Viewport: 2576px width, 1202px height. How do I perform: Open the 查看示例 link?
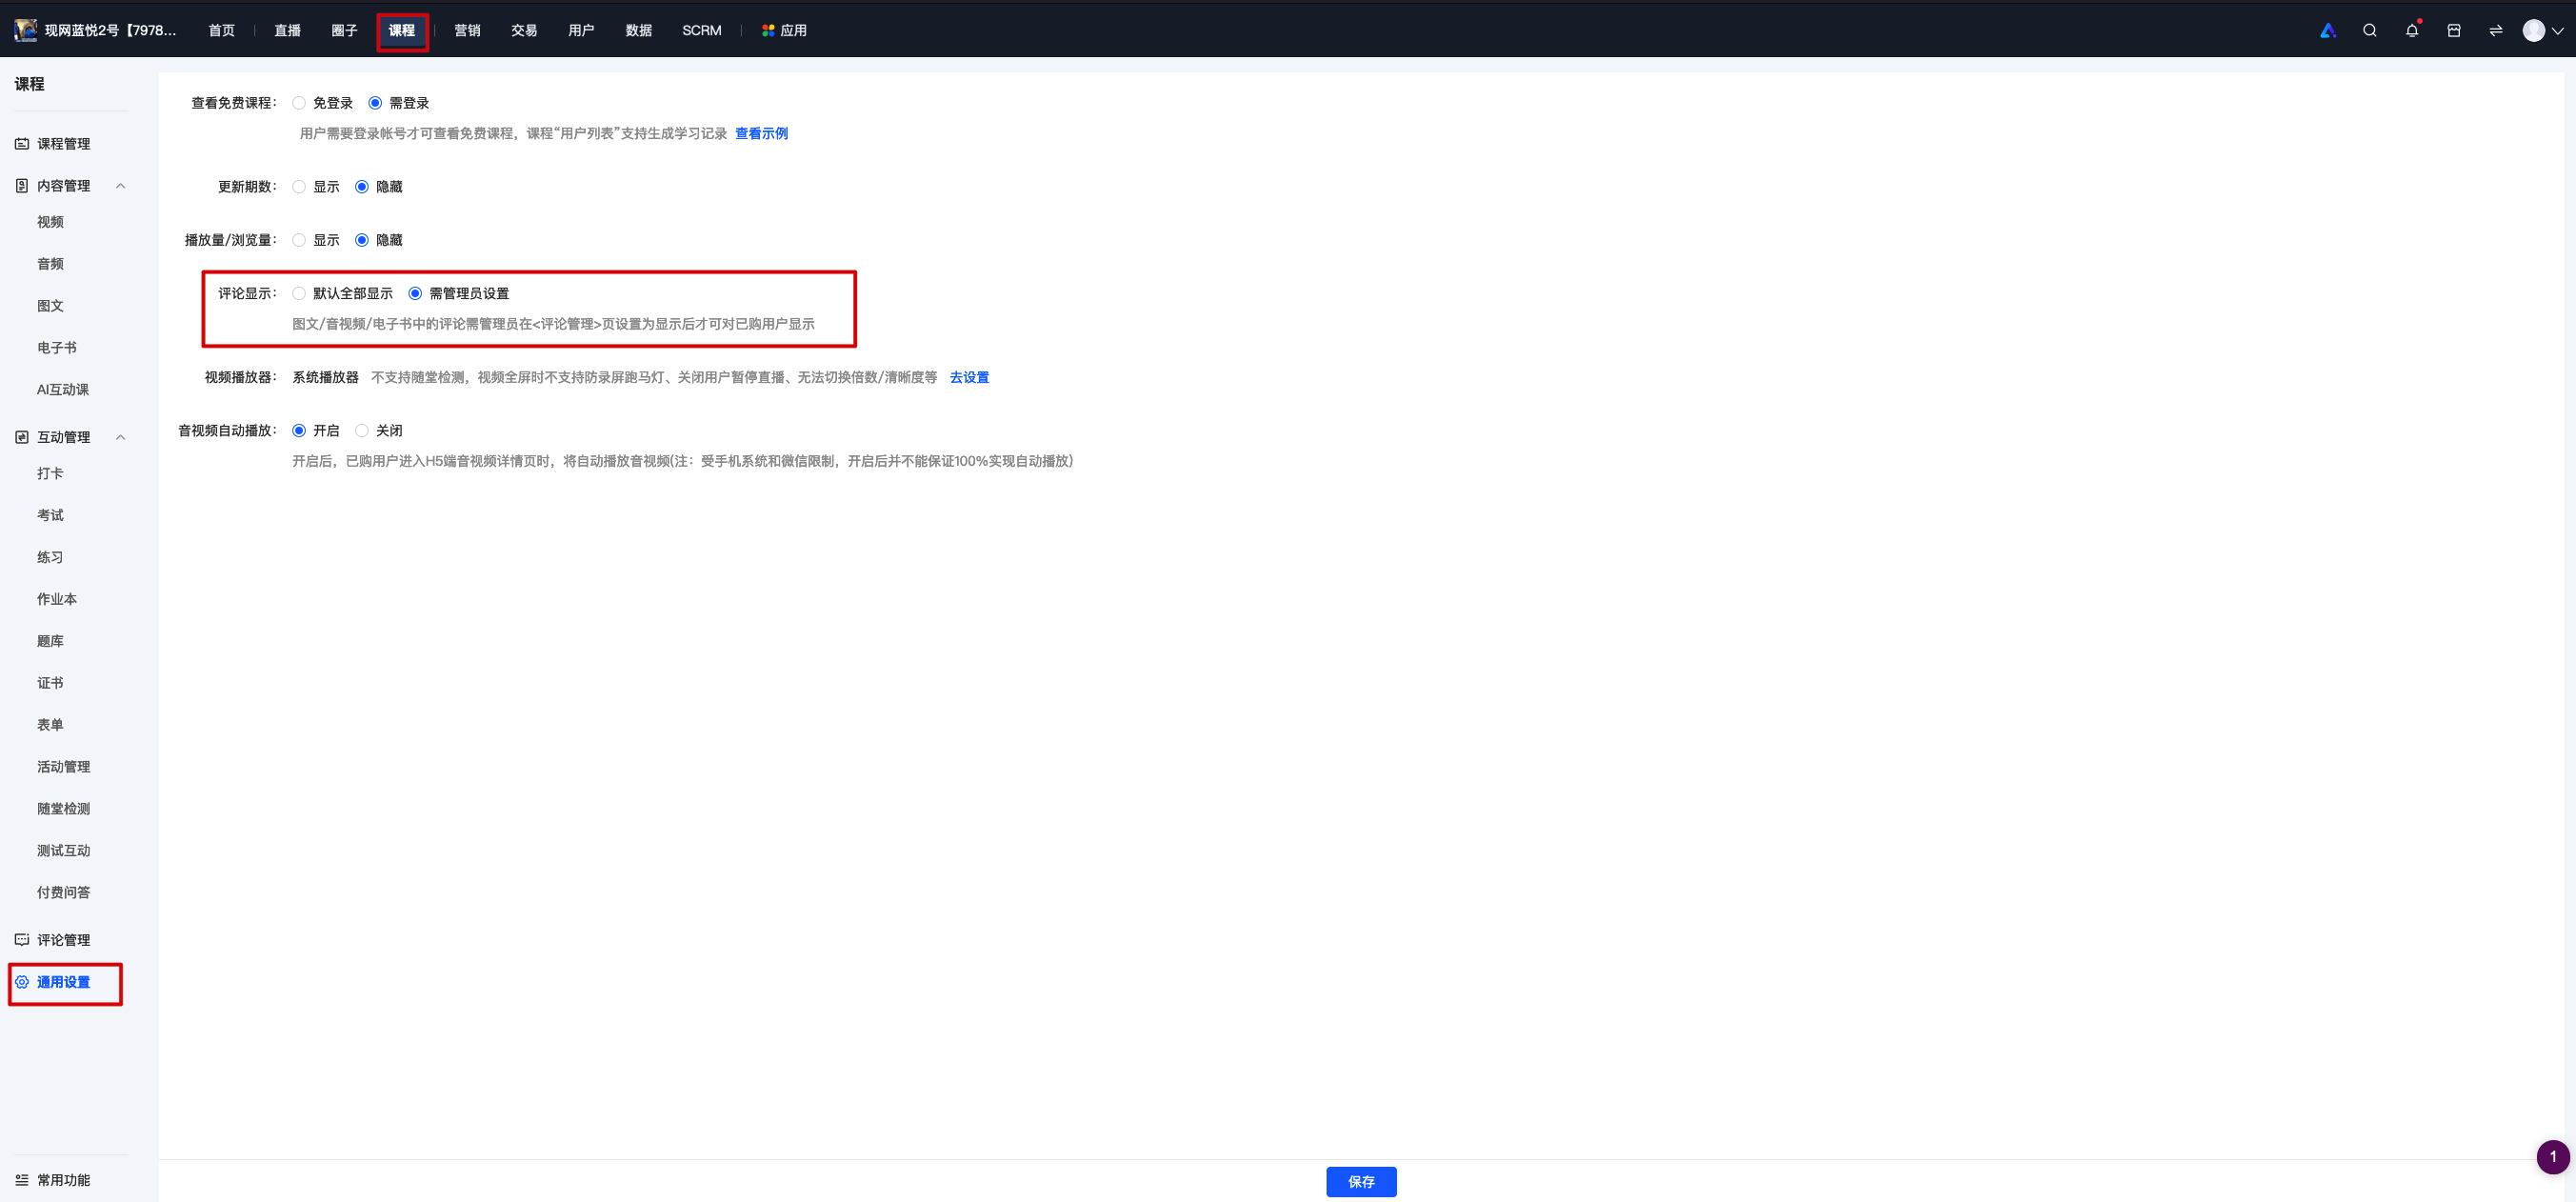[x=761, y=134]
